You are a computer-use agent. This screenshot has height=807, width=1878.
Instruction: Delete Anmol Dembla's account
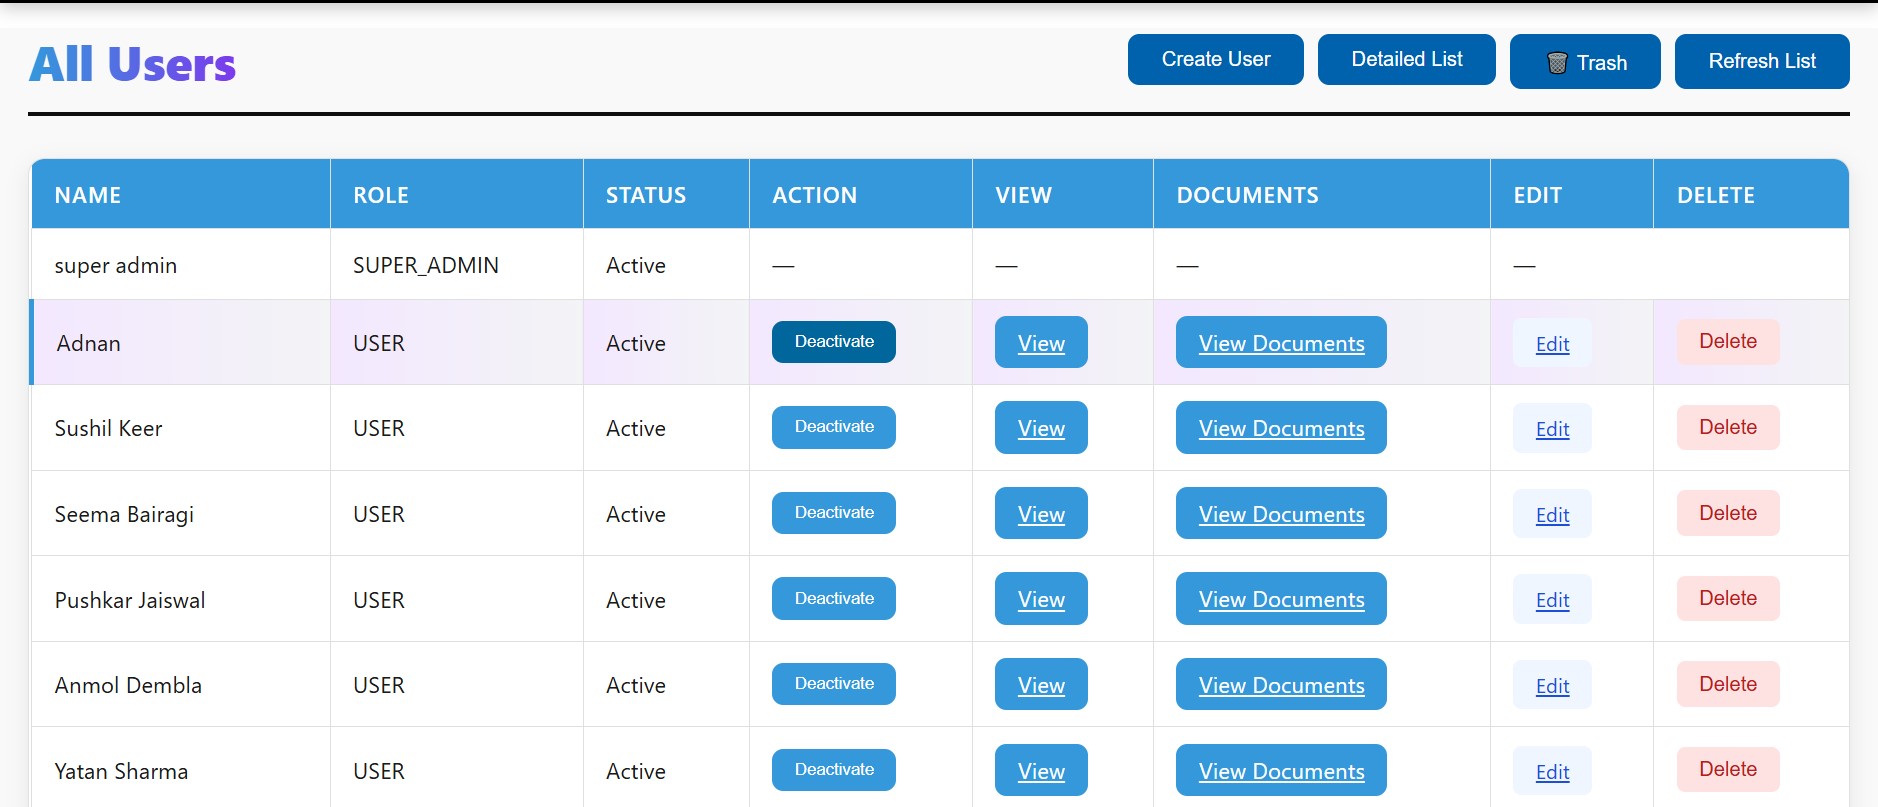(1728, 684)
